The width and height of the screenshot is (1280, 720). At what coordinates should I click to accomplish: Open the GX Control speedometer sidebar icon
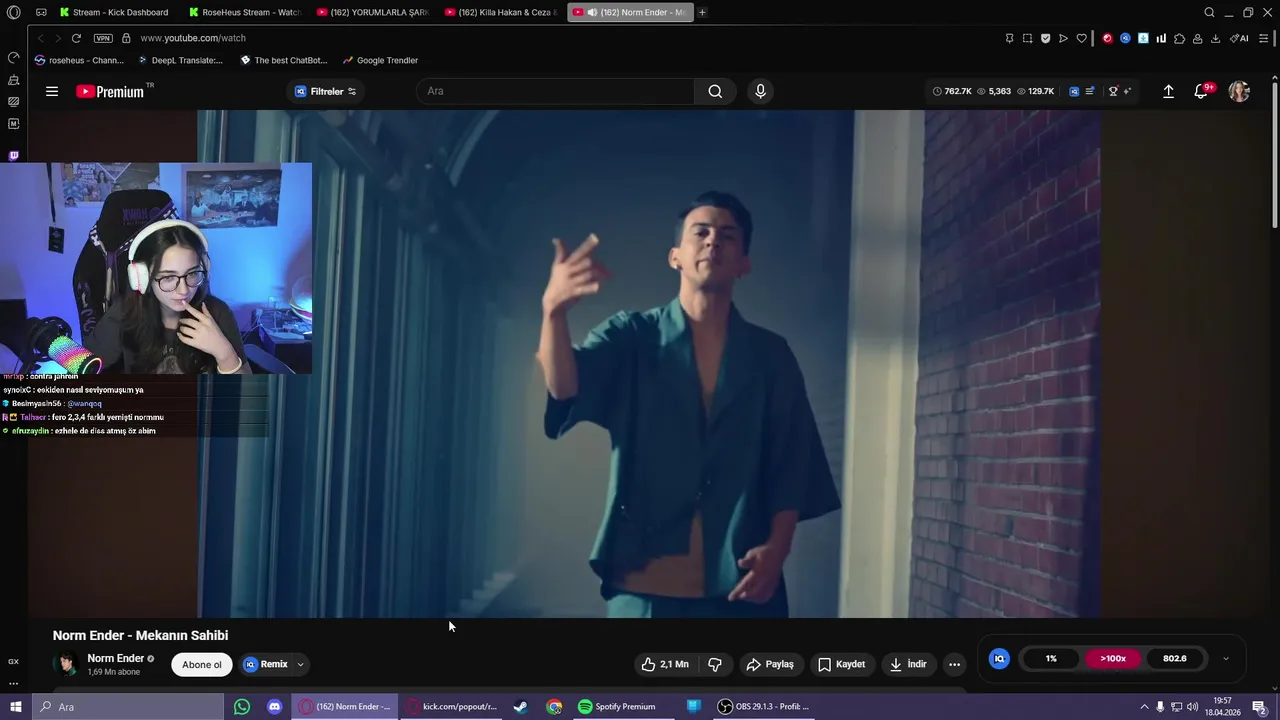click(13, 57)
